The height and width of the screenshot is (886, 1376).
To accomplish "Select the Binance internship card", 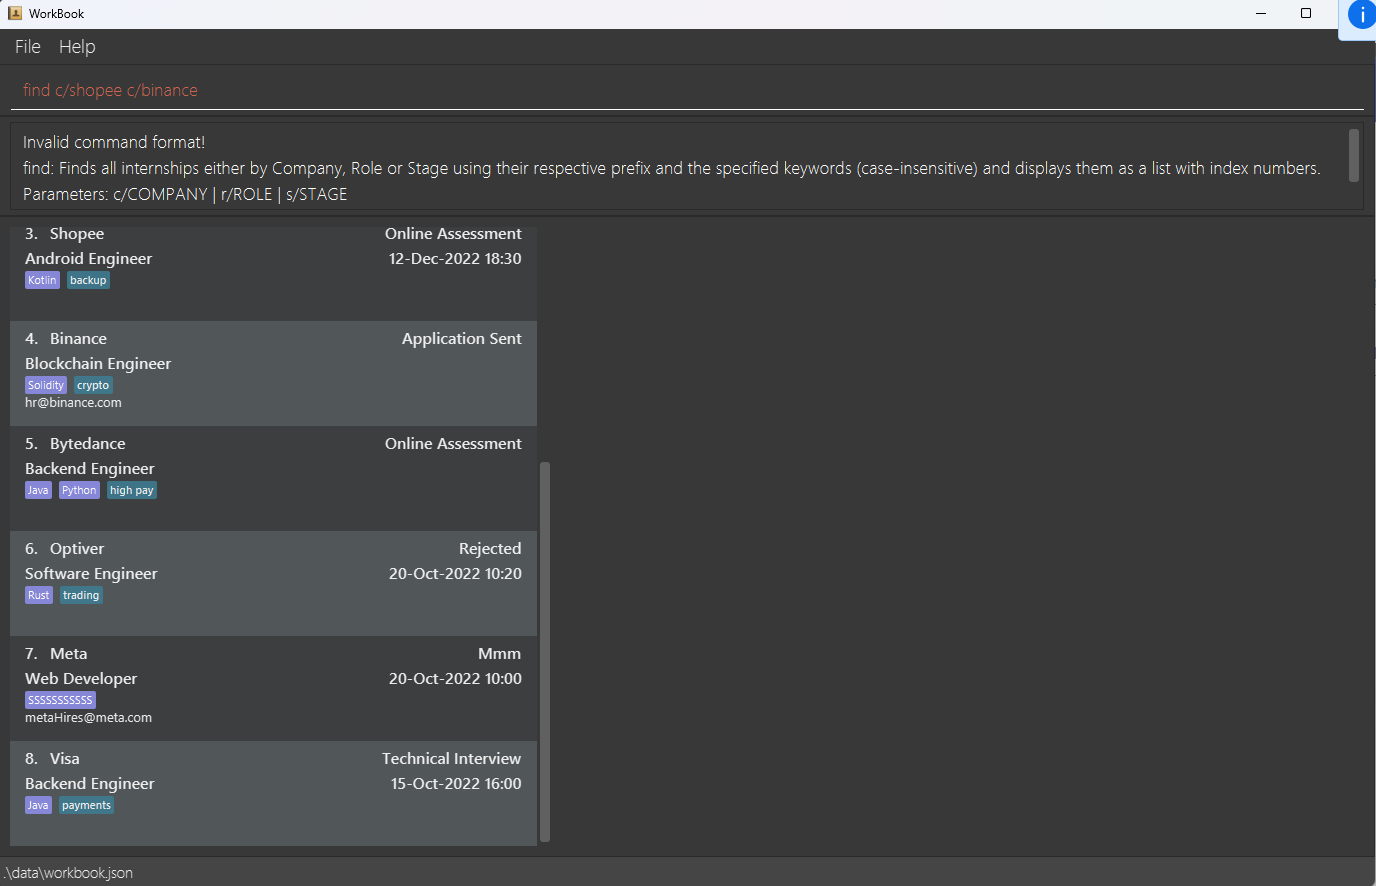I will coord(273,374).
